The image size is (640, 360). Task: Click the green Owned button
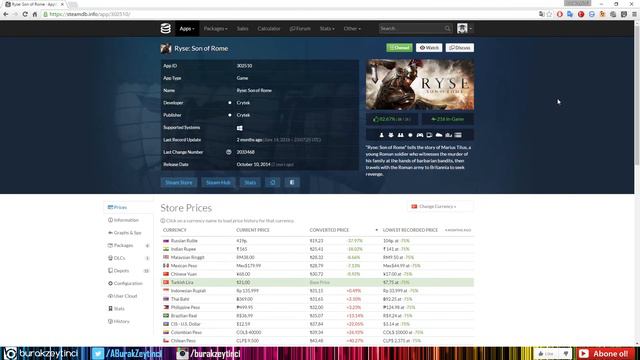pyautogui.click(x=399, y=48)
